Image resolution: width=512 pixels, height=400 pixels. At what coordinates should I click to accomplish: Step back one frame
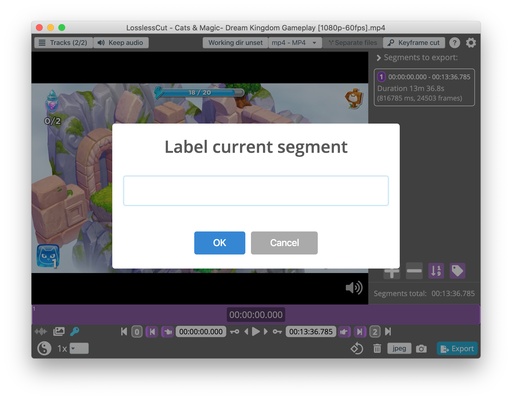[x=246, y=332]
